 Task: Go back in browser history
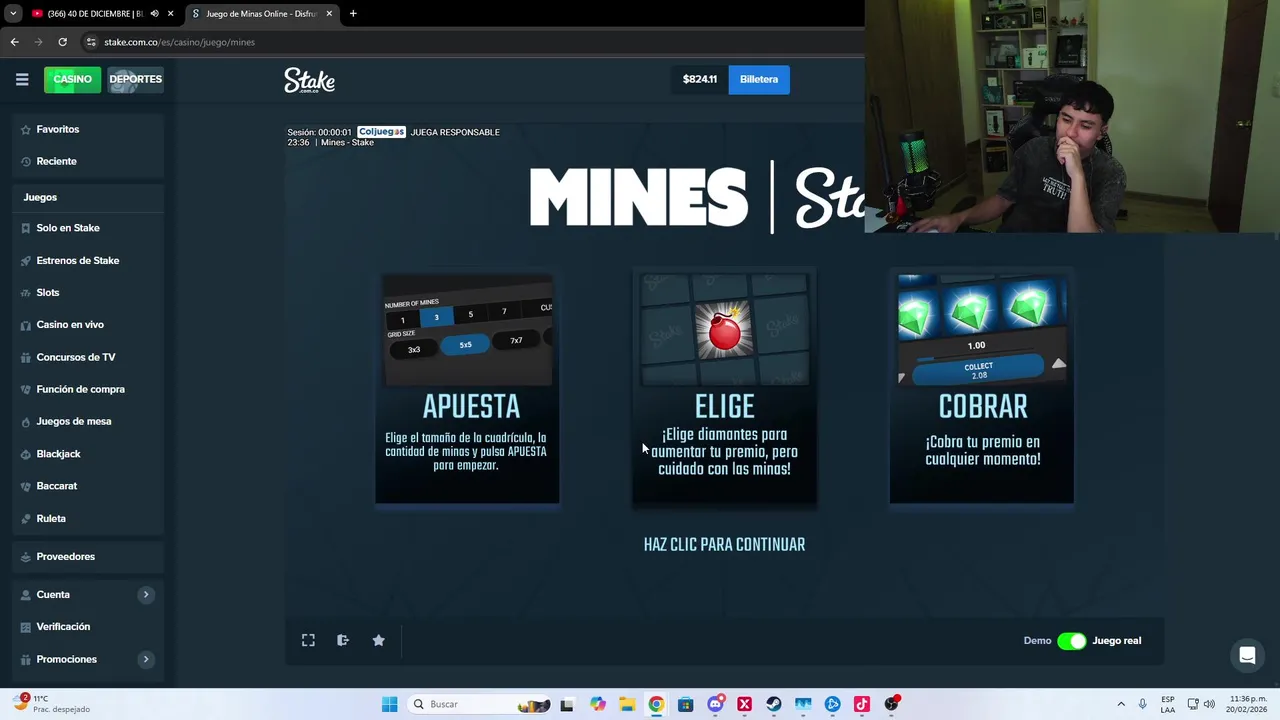pos(14,42)
